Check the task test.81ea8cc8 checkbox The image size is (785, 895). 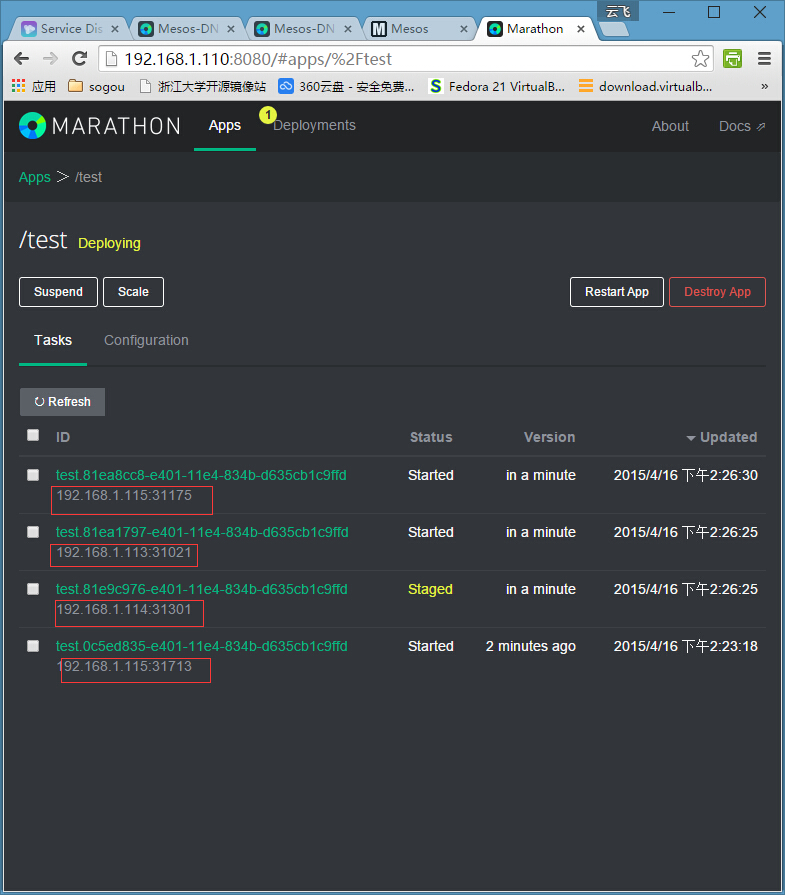pos(33,475)
